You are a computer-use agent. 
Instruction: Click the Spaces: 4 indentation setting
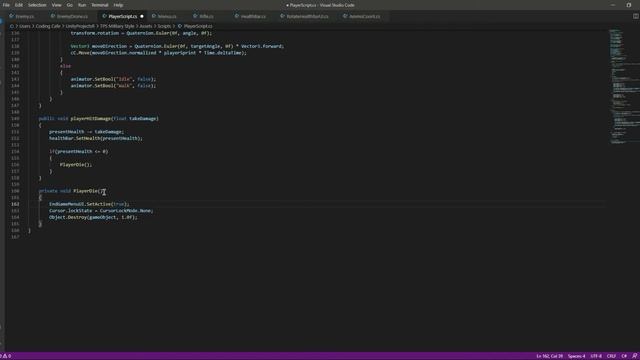[x=576, y=356]
